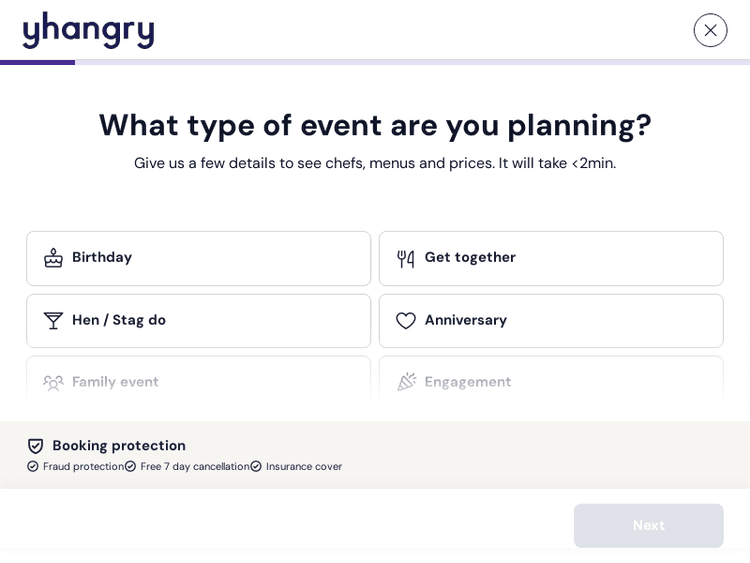Screen dimensions: 750x563
Task: Click the Free 7 day cancellation checkmark
Action: [x=131, y=467]
